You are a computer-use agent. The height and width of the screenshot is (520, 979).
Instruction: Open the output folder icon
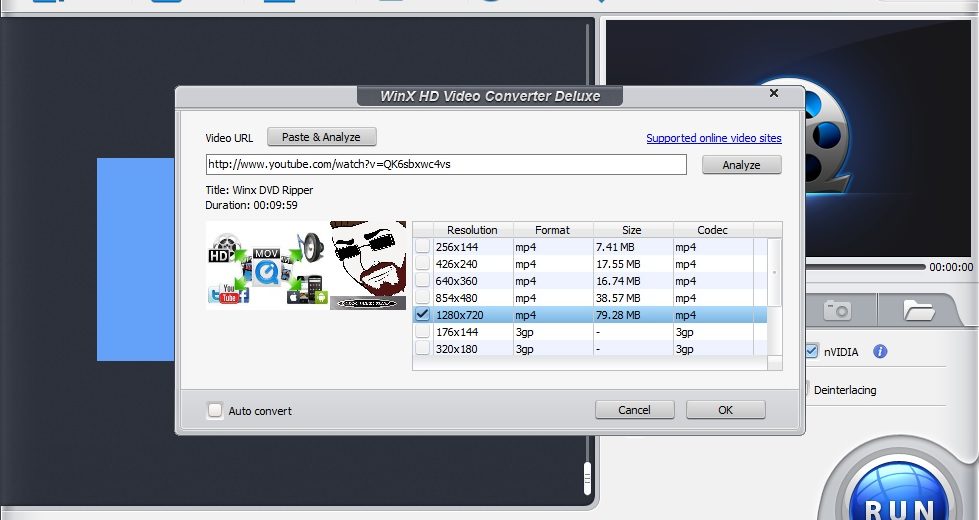tap(918, 310)
